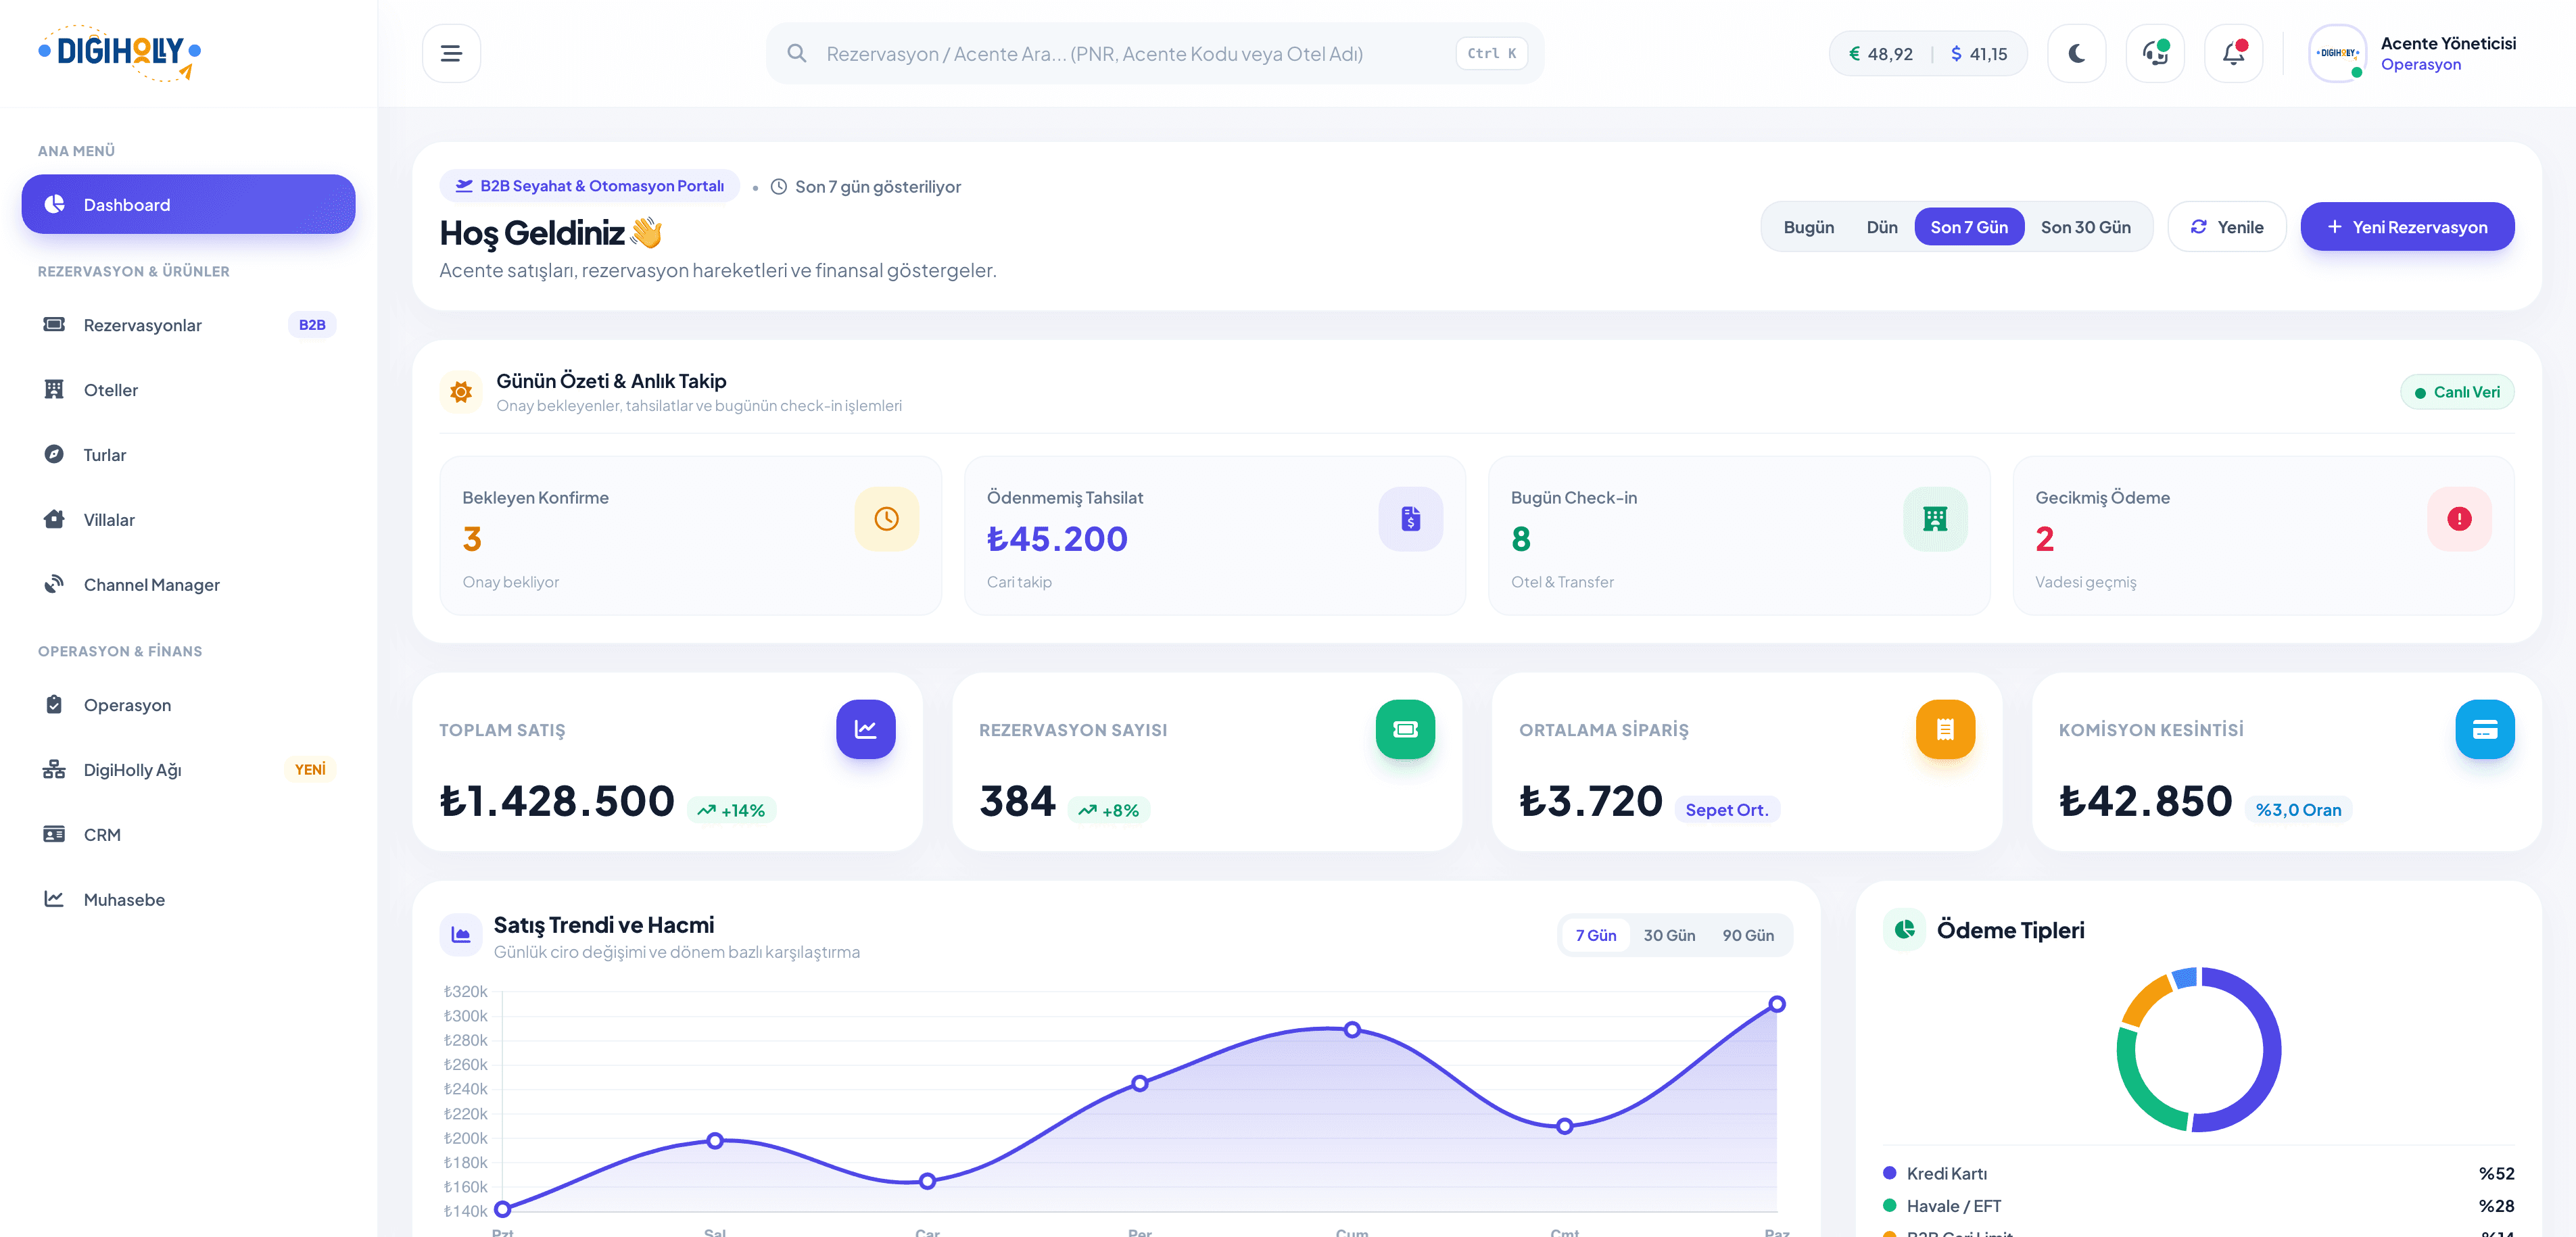Click the CRM card icon

(x=54, y=834)
